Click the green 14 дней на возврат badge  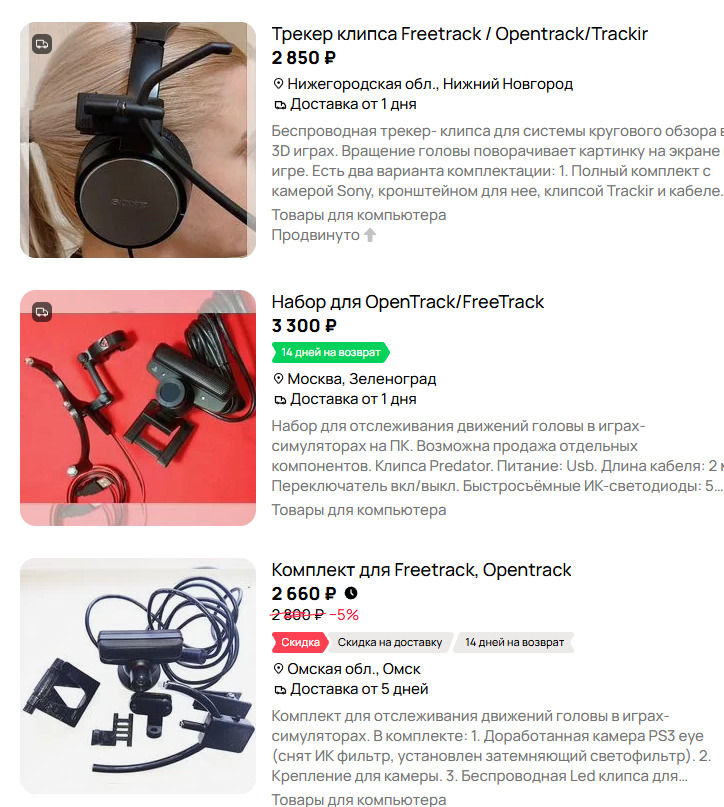331,353
